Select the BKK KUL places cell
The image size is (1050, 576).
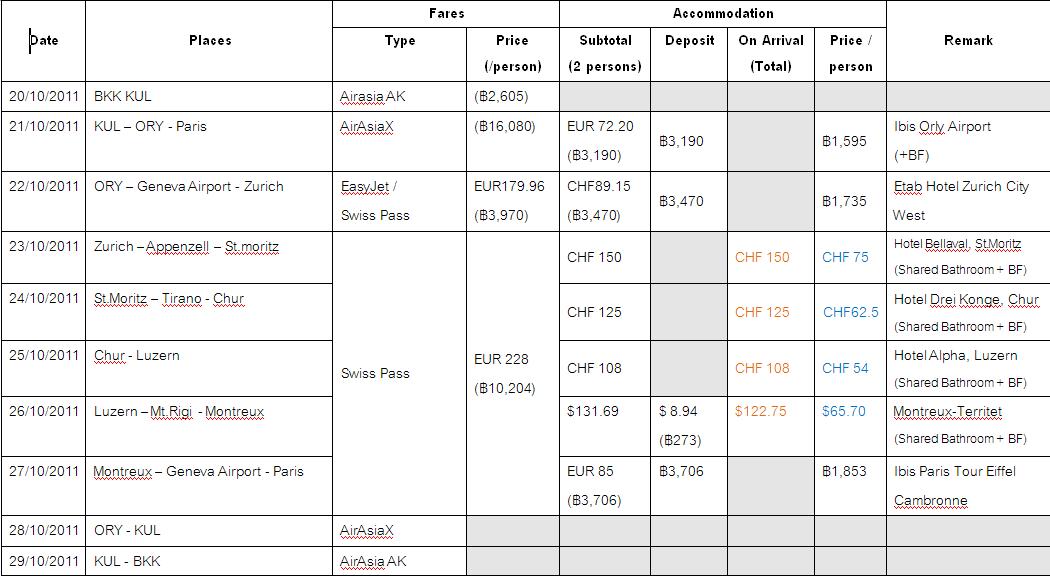[210, 96]
